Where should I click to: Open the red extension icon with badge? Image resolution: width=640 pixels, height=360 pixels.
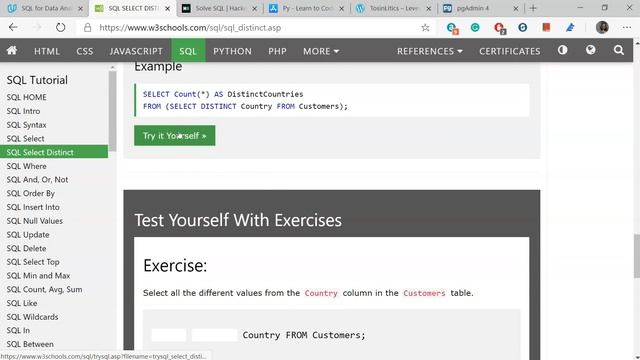tap(500, 28)
